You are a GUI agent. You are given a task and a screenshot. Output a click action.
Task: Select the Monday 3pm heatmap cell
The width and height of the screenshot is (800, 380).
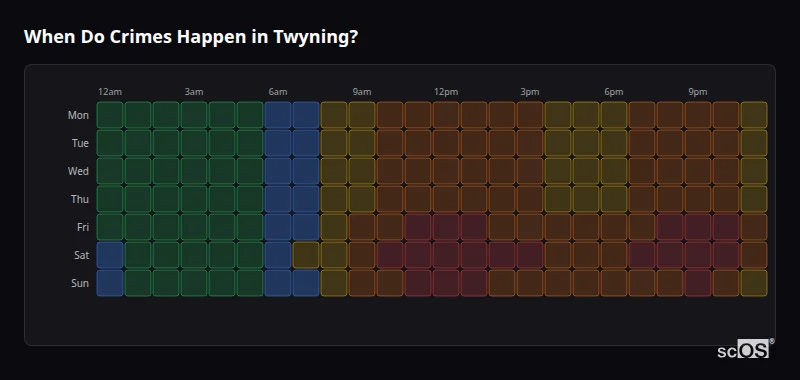(x=530, y=115)
